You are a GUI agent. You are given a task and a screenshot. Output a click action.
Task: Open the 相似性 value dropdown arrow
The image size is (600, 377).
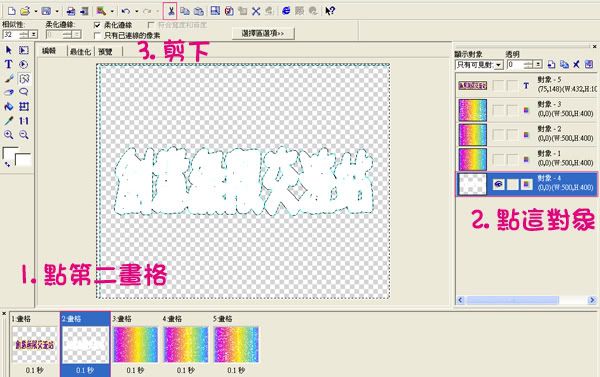(x=34, y=34)
